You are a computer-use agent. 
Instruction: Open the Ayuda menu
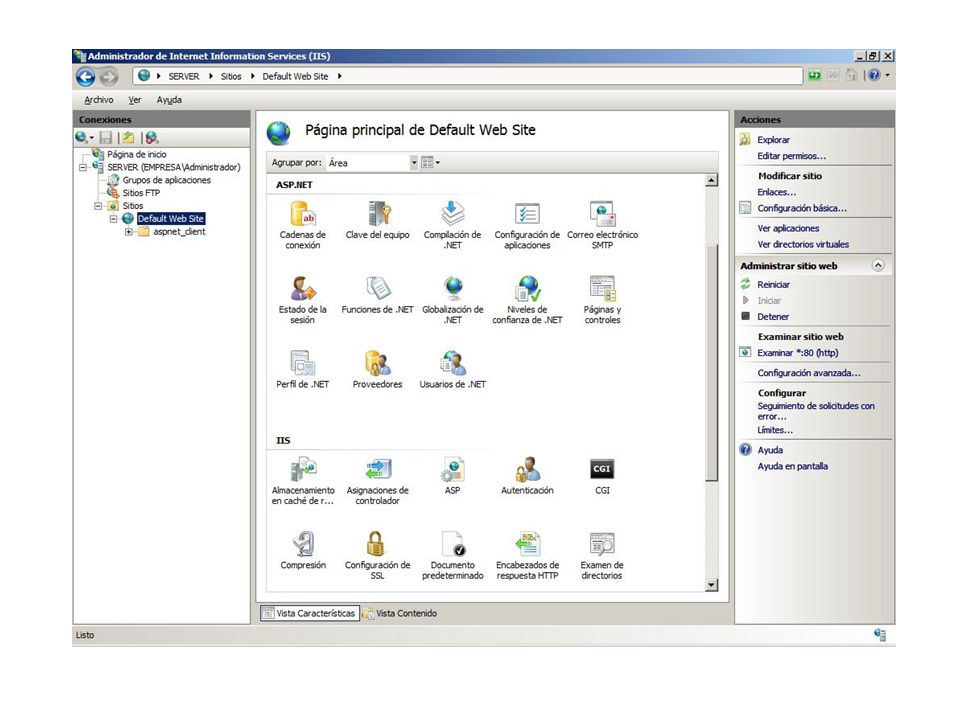click(169, 100)
